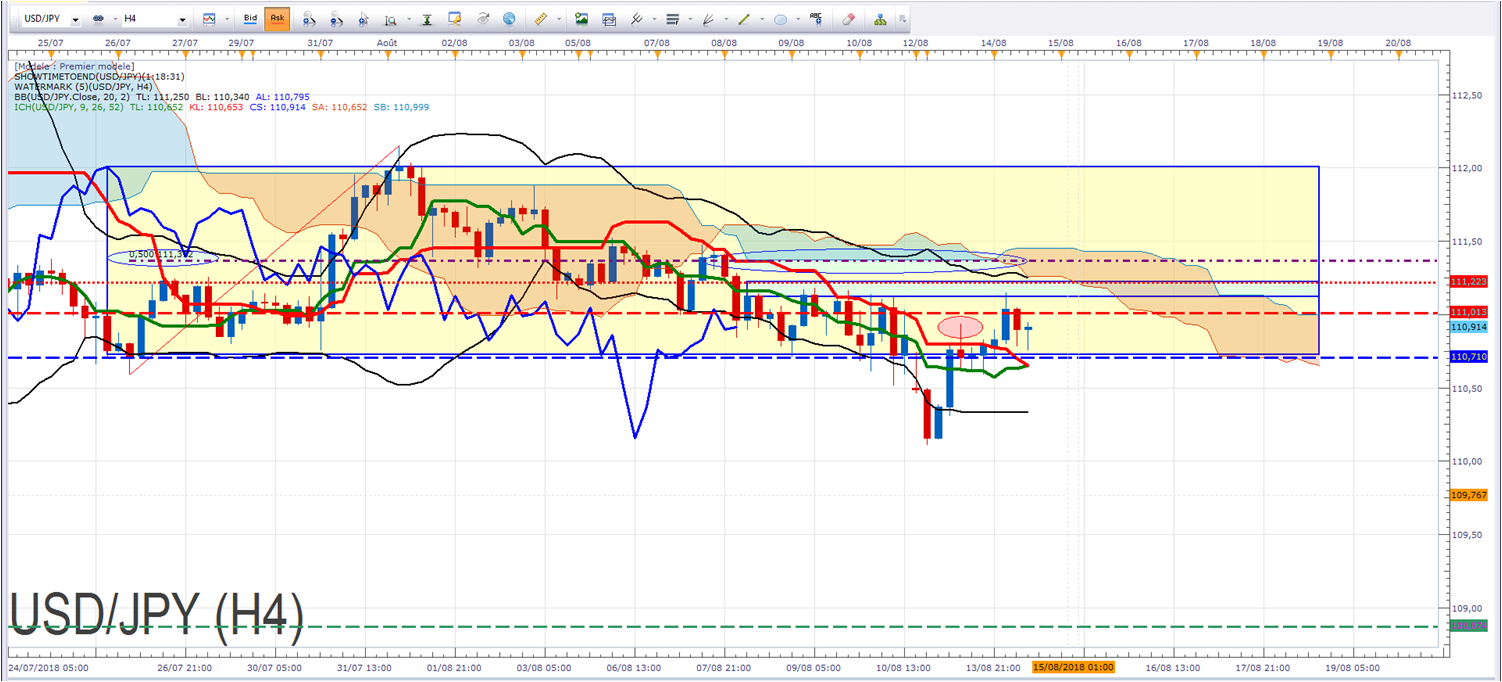Click the orange 15/08/2018 01:00 time marker

point(1072,666)
